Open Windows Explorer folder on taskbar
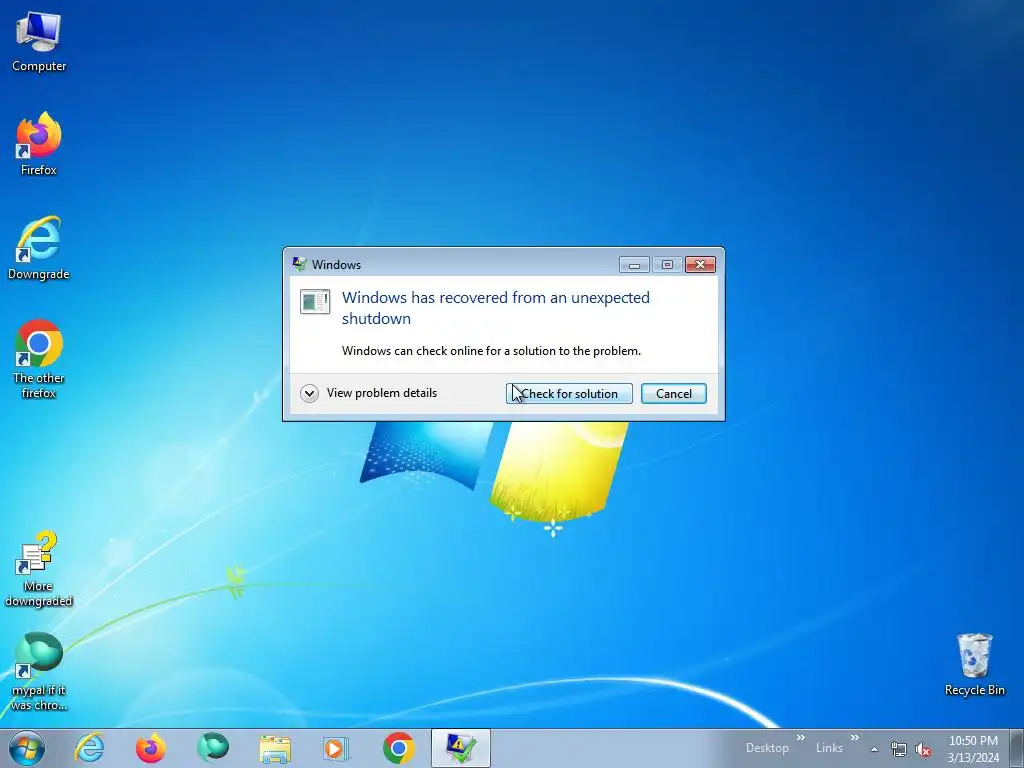Image resolution: width=1024 pixels, height=768 pixels. (x=275, y=748)
